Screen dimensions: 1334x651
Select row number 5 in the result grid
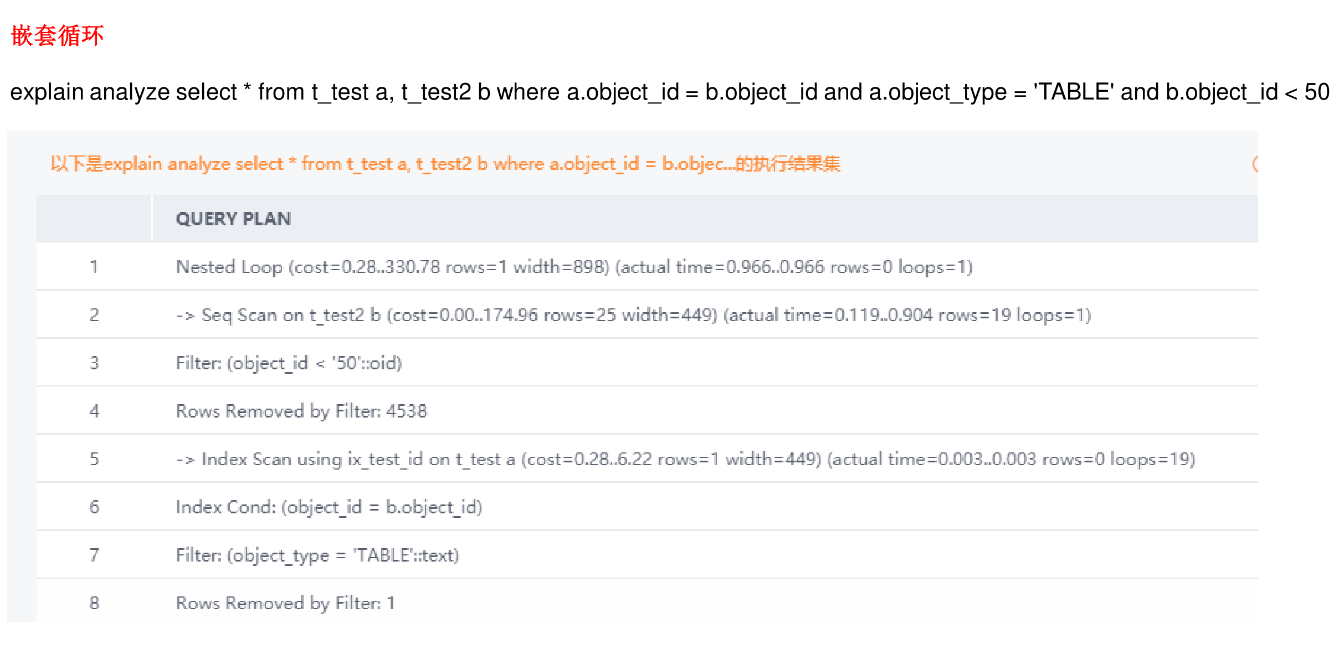pyautogui.click(x=94, y=459)
